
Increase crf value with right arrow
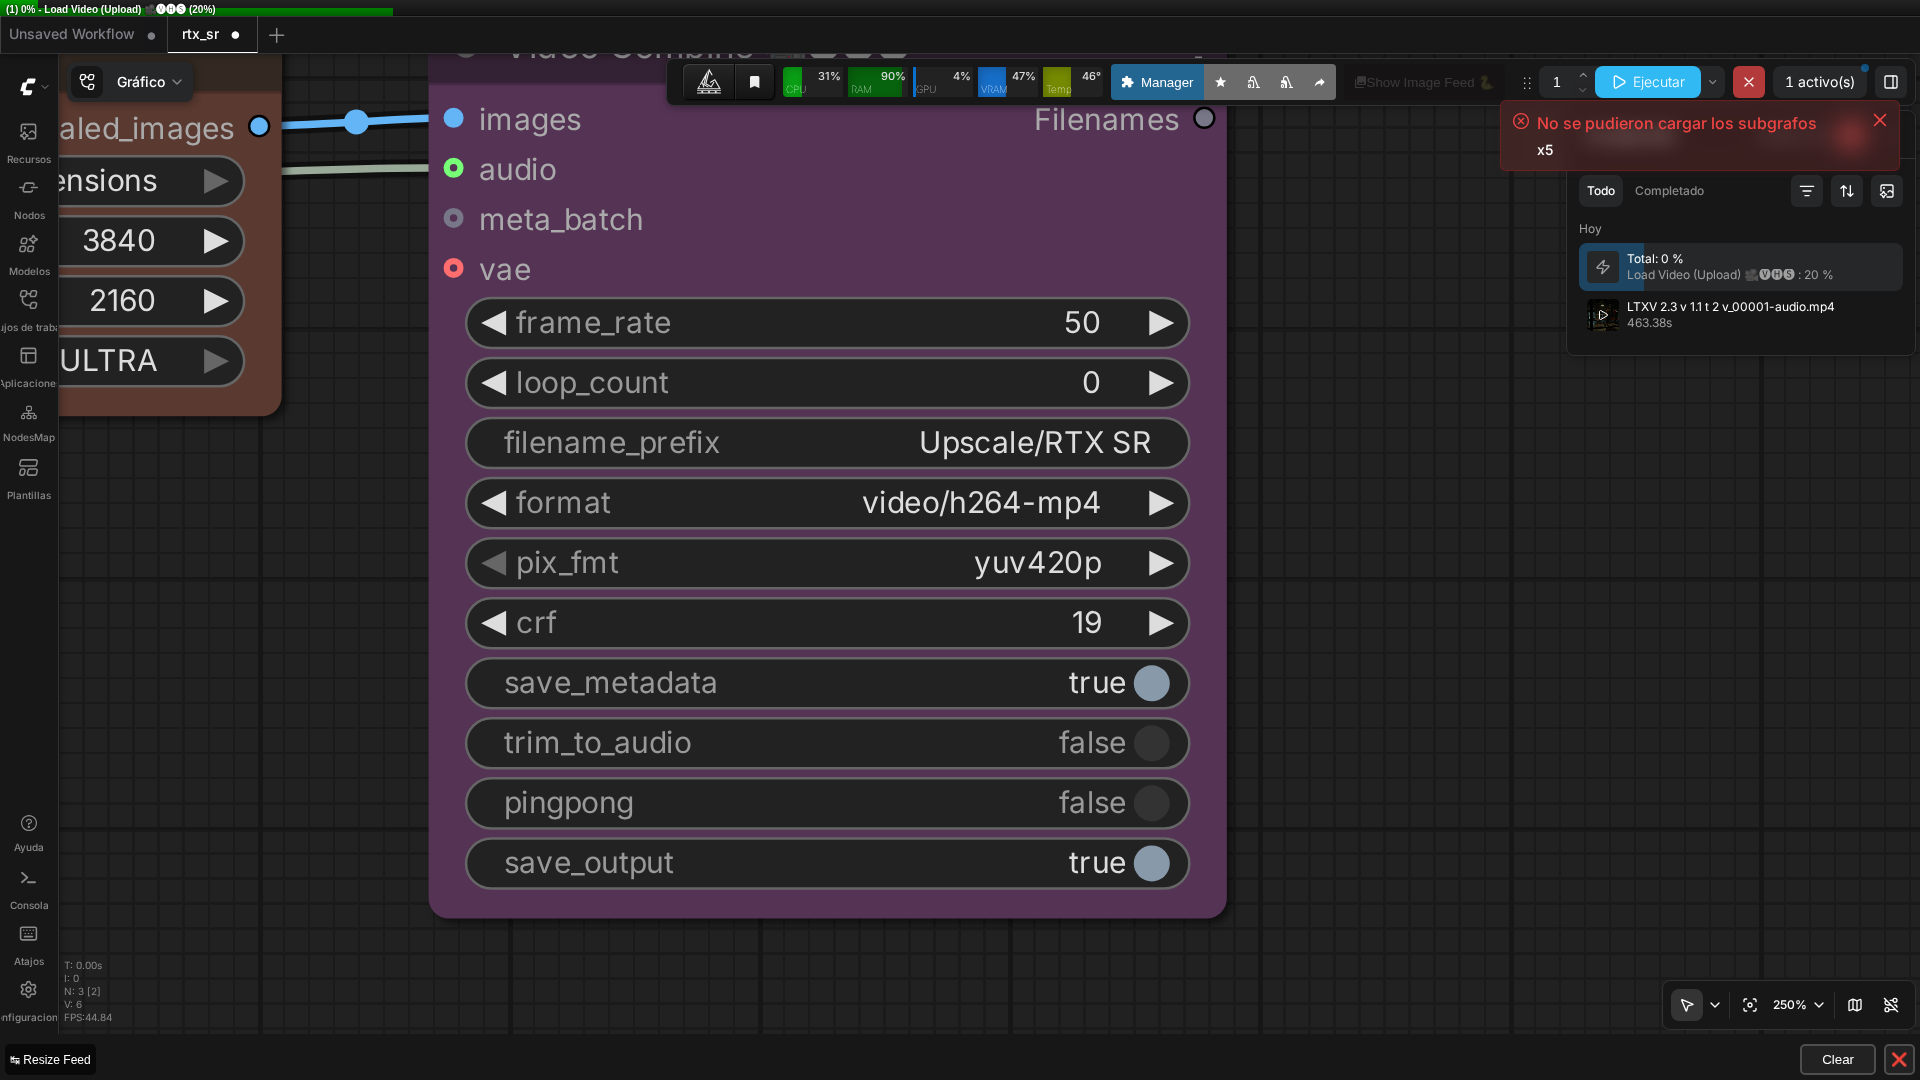tap(1161, 623)
